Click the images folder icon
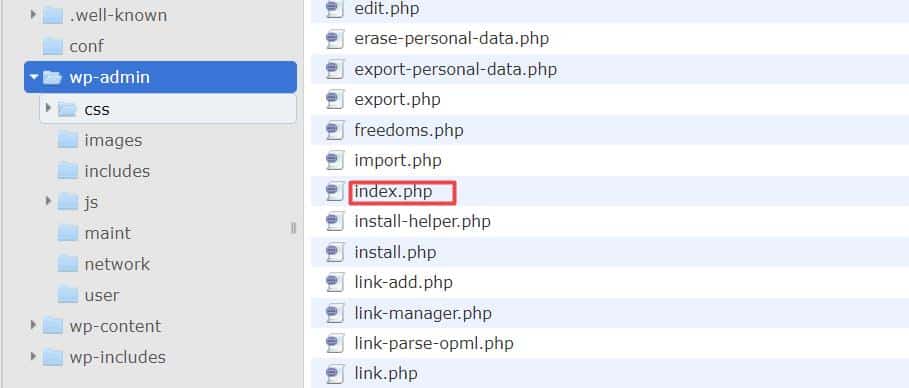Screen dimensions: 909x388 (x=68, y=140)
